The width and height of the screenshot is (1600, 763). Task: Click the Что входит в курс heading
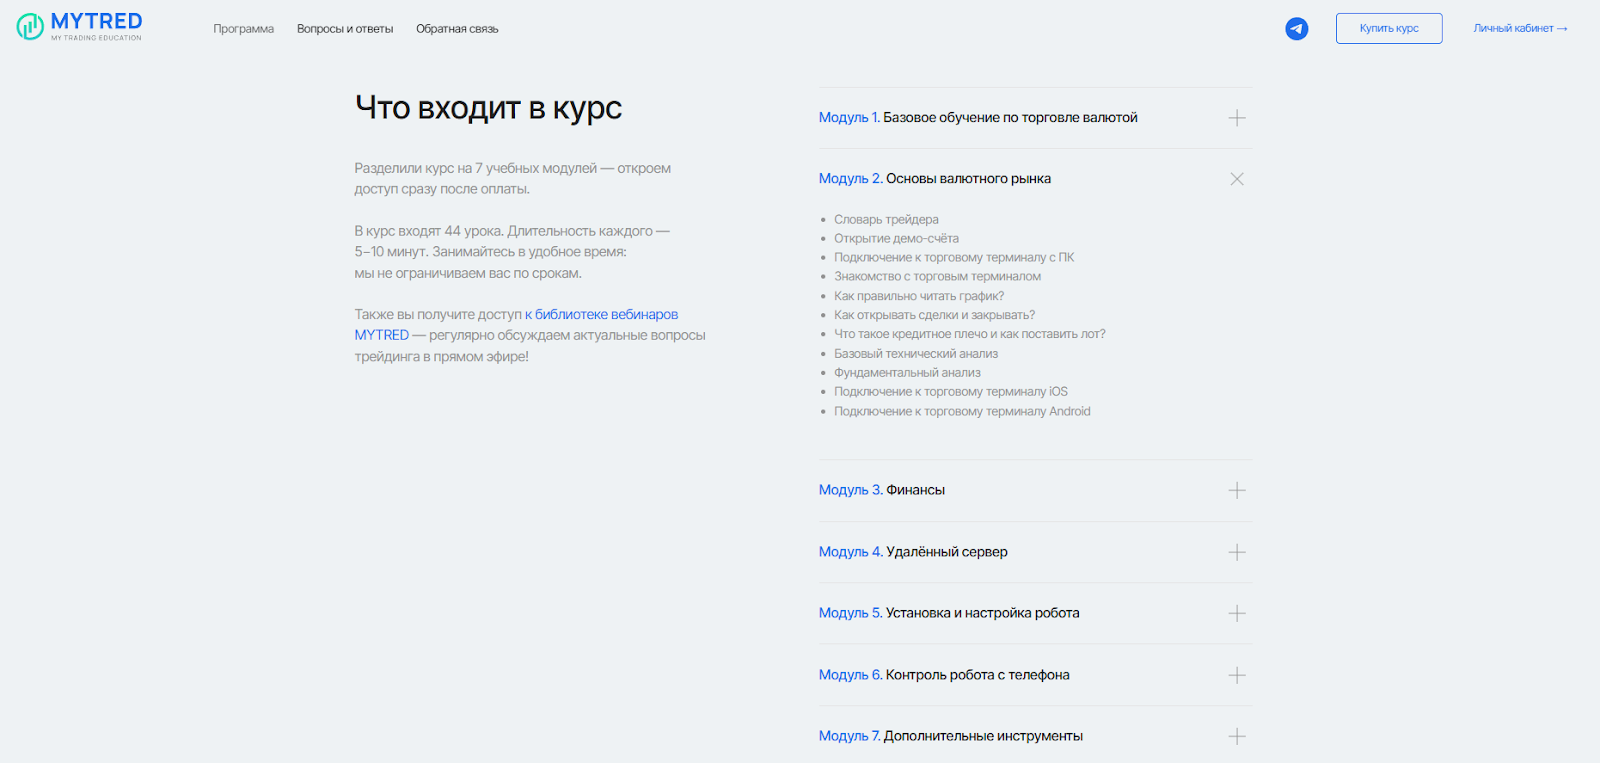tap(488, 108)
